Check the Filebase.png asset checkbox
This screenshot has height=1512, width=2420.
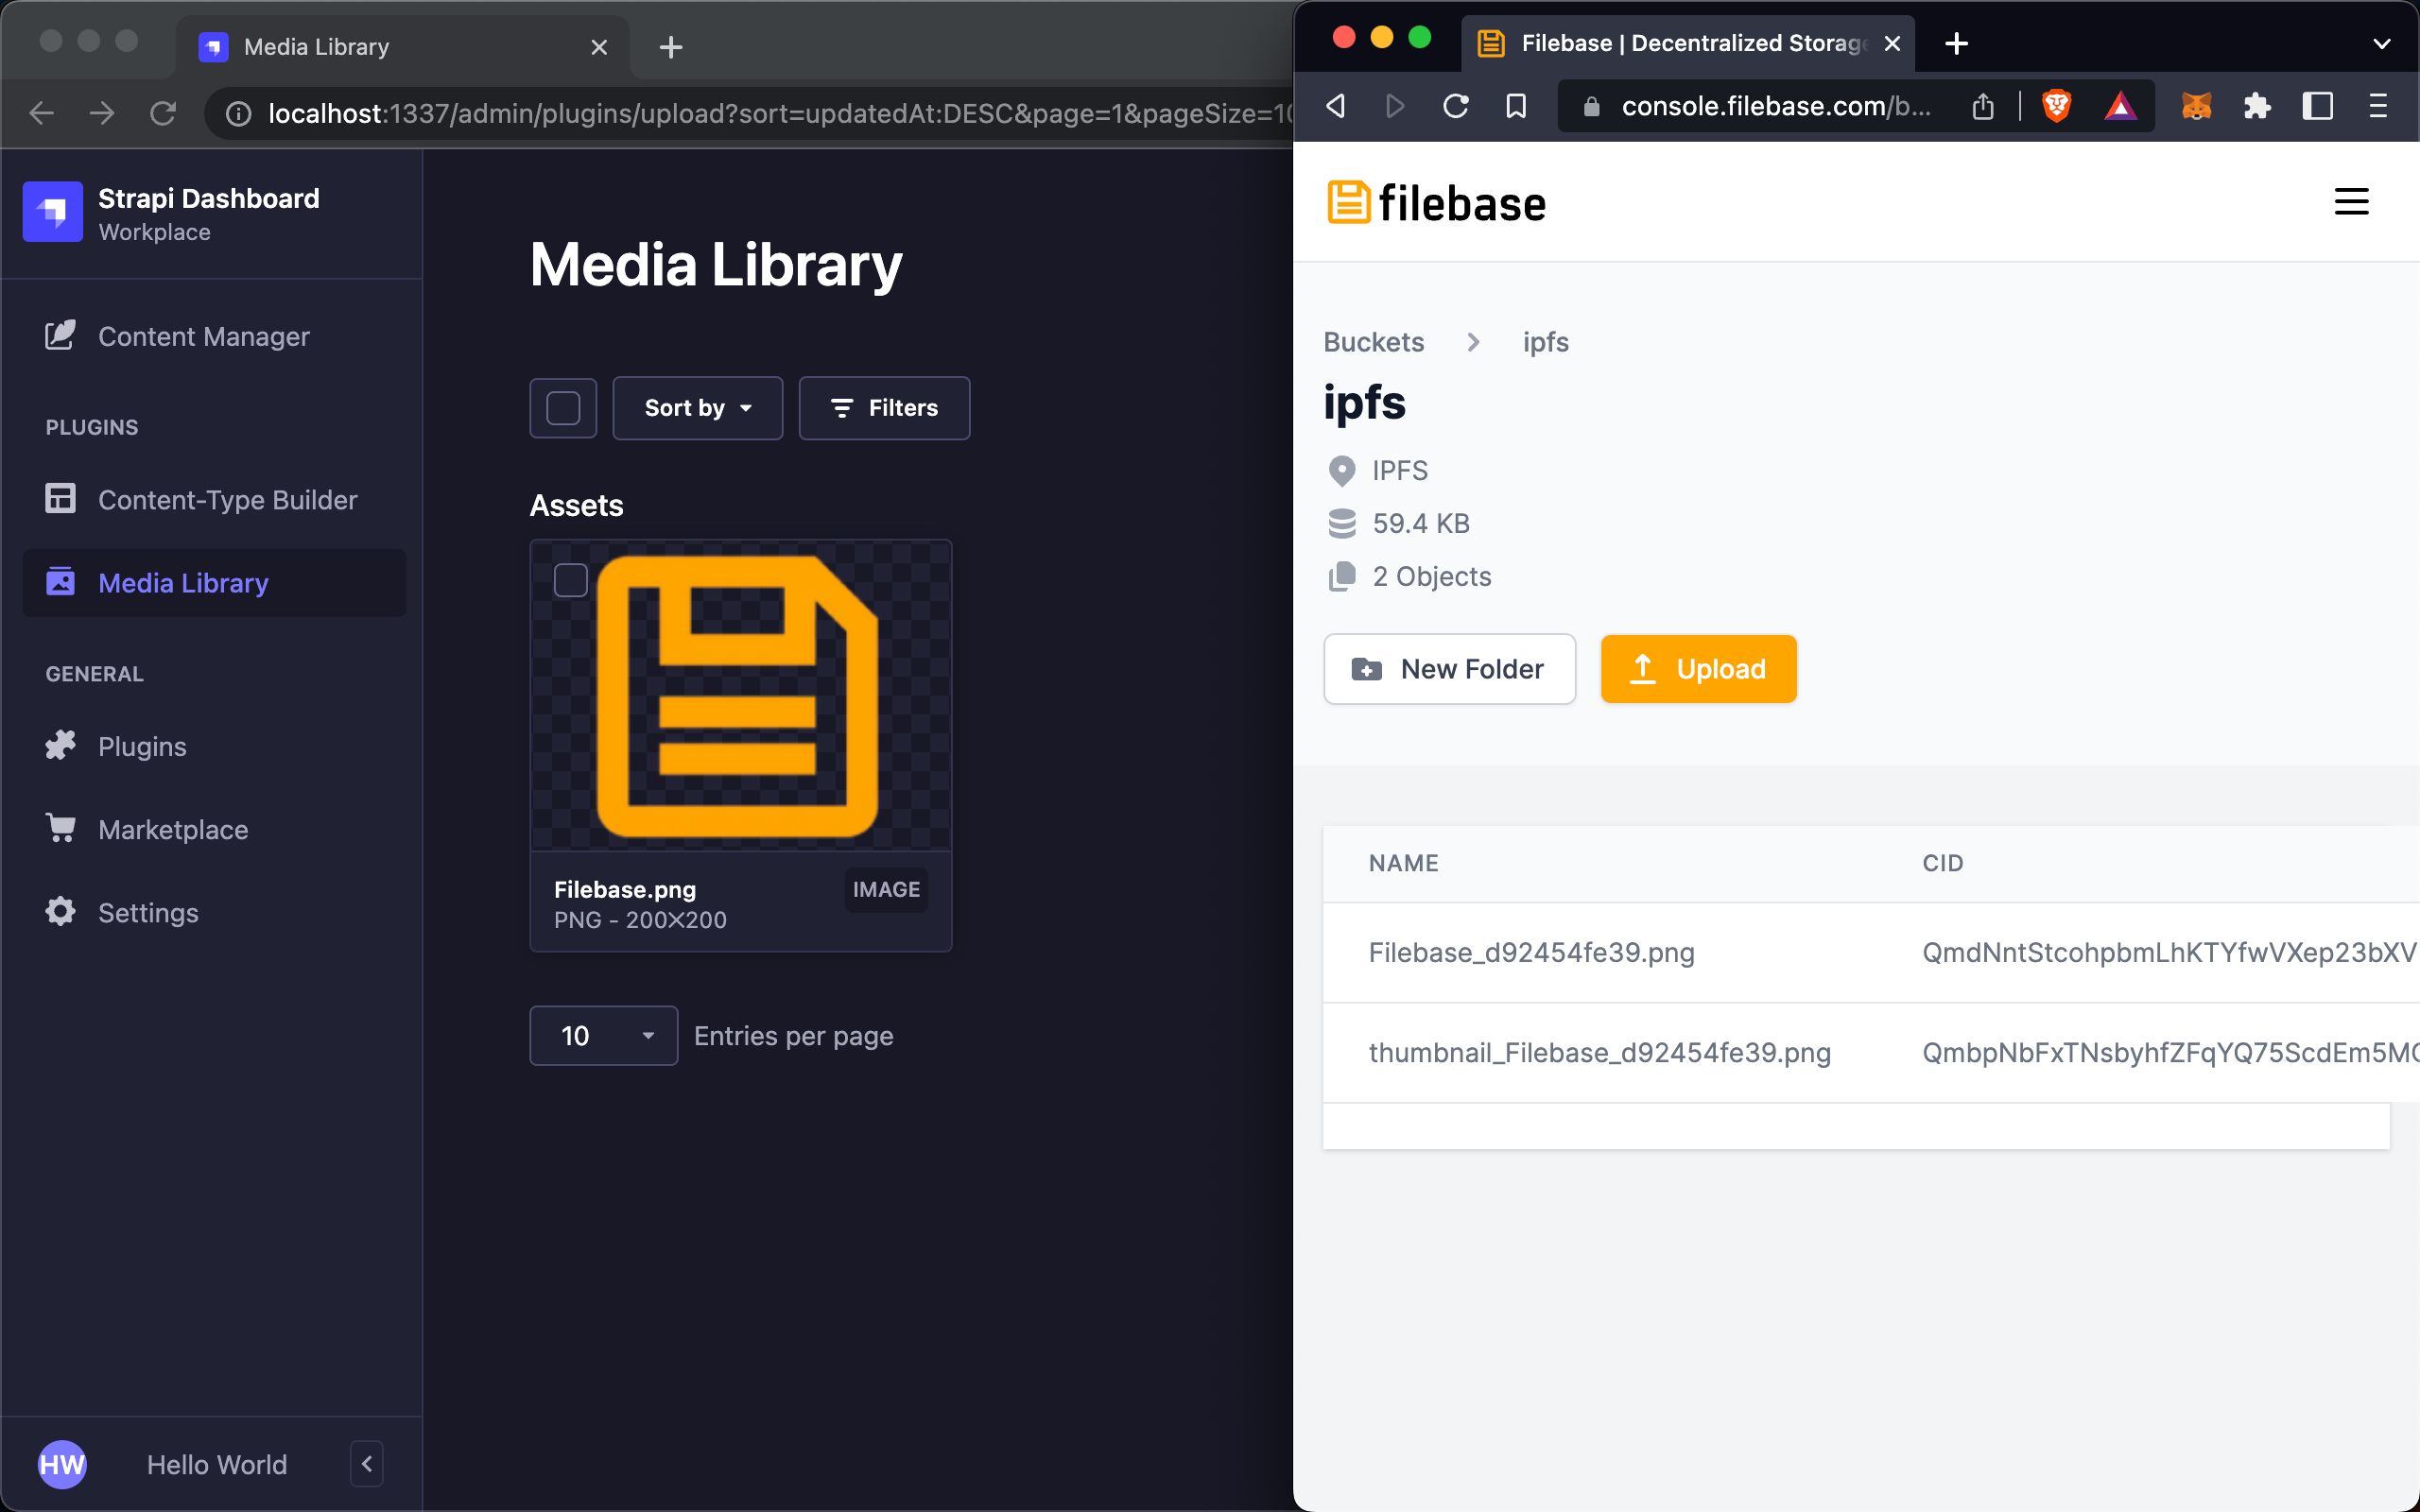coord(571,580)
